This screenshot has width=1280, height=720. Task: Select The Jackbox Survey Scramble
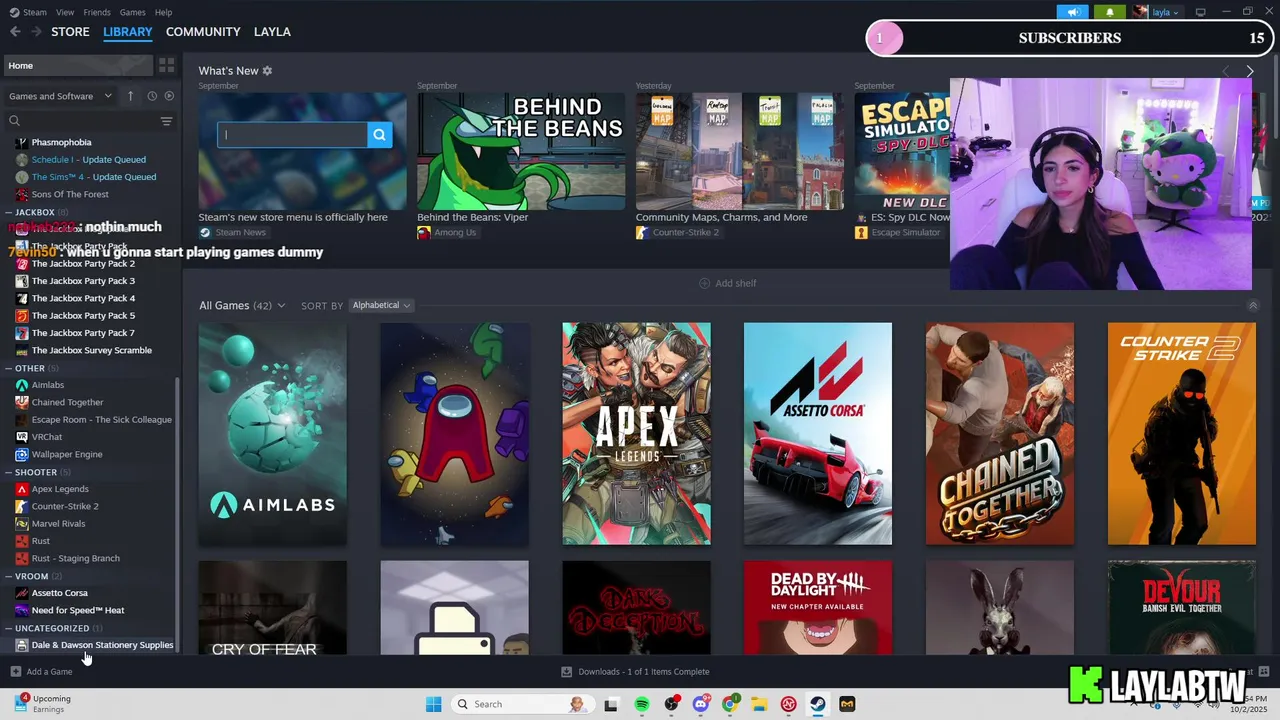[x=90, y=350]
